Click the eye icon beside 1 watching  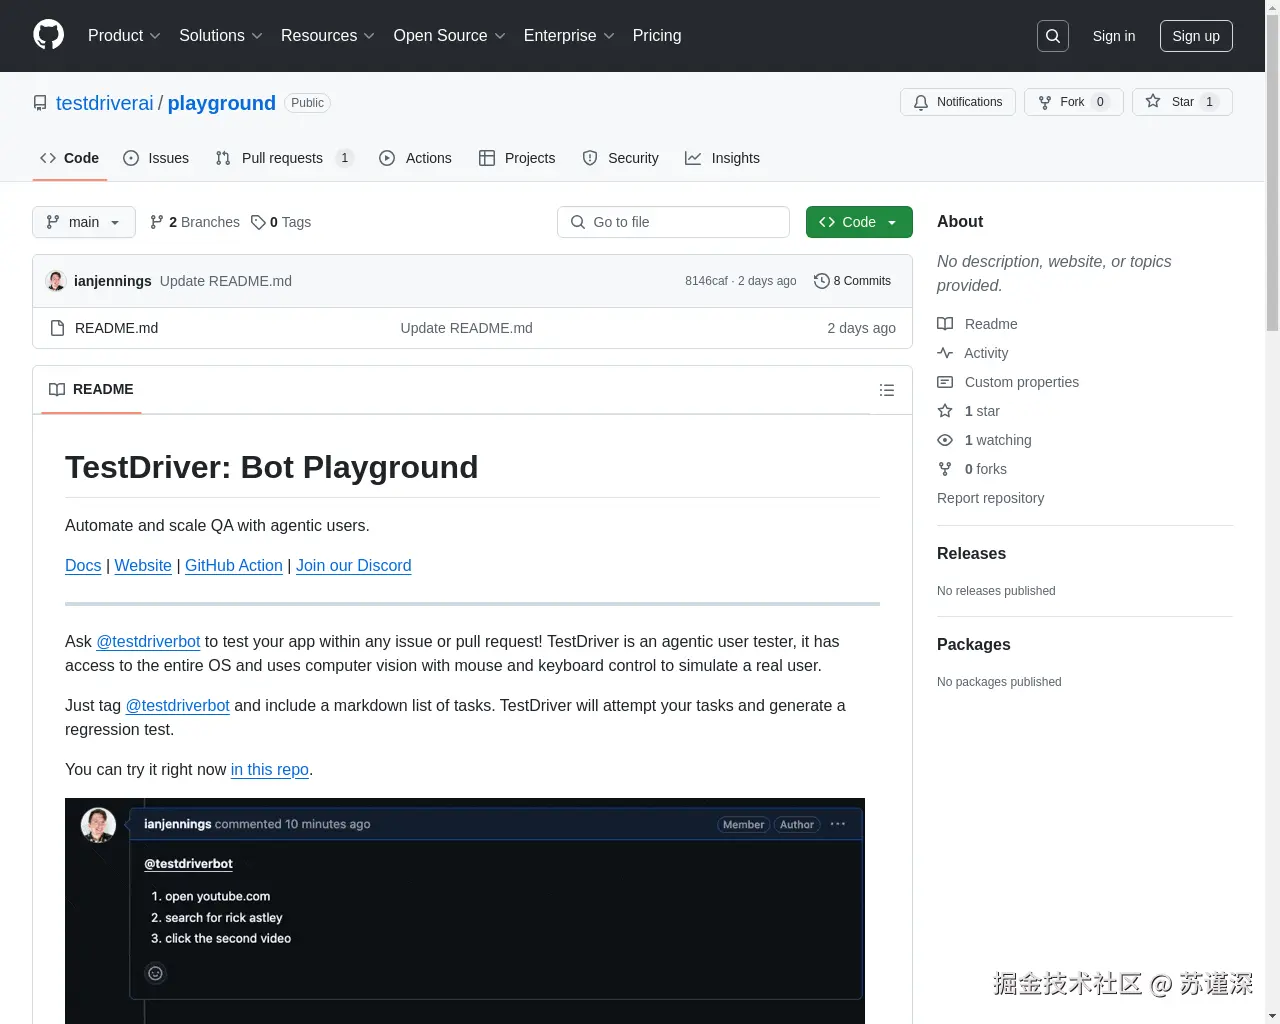pos(945,440)
